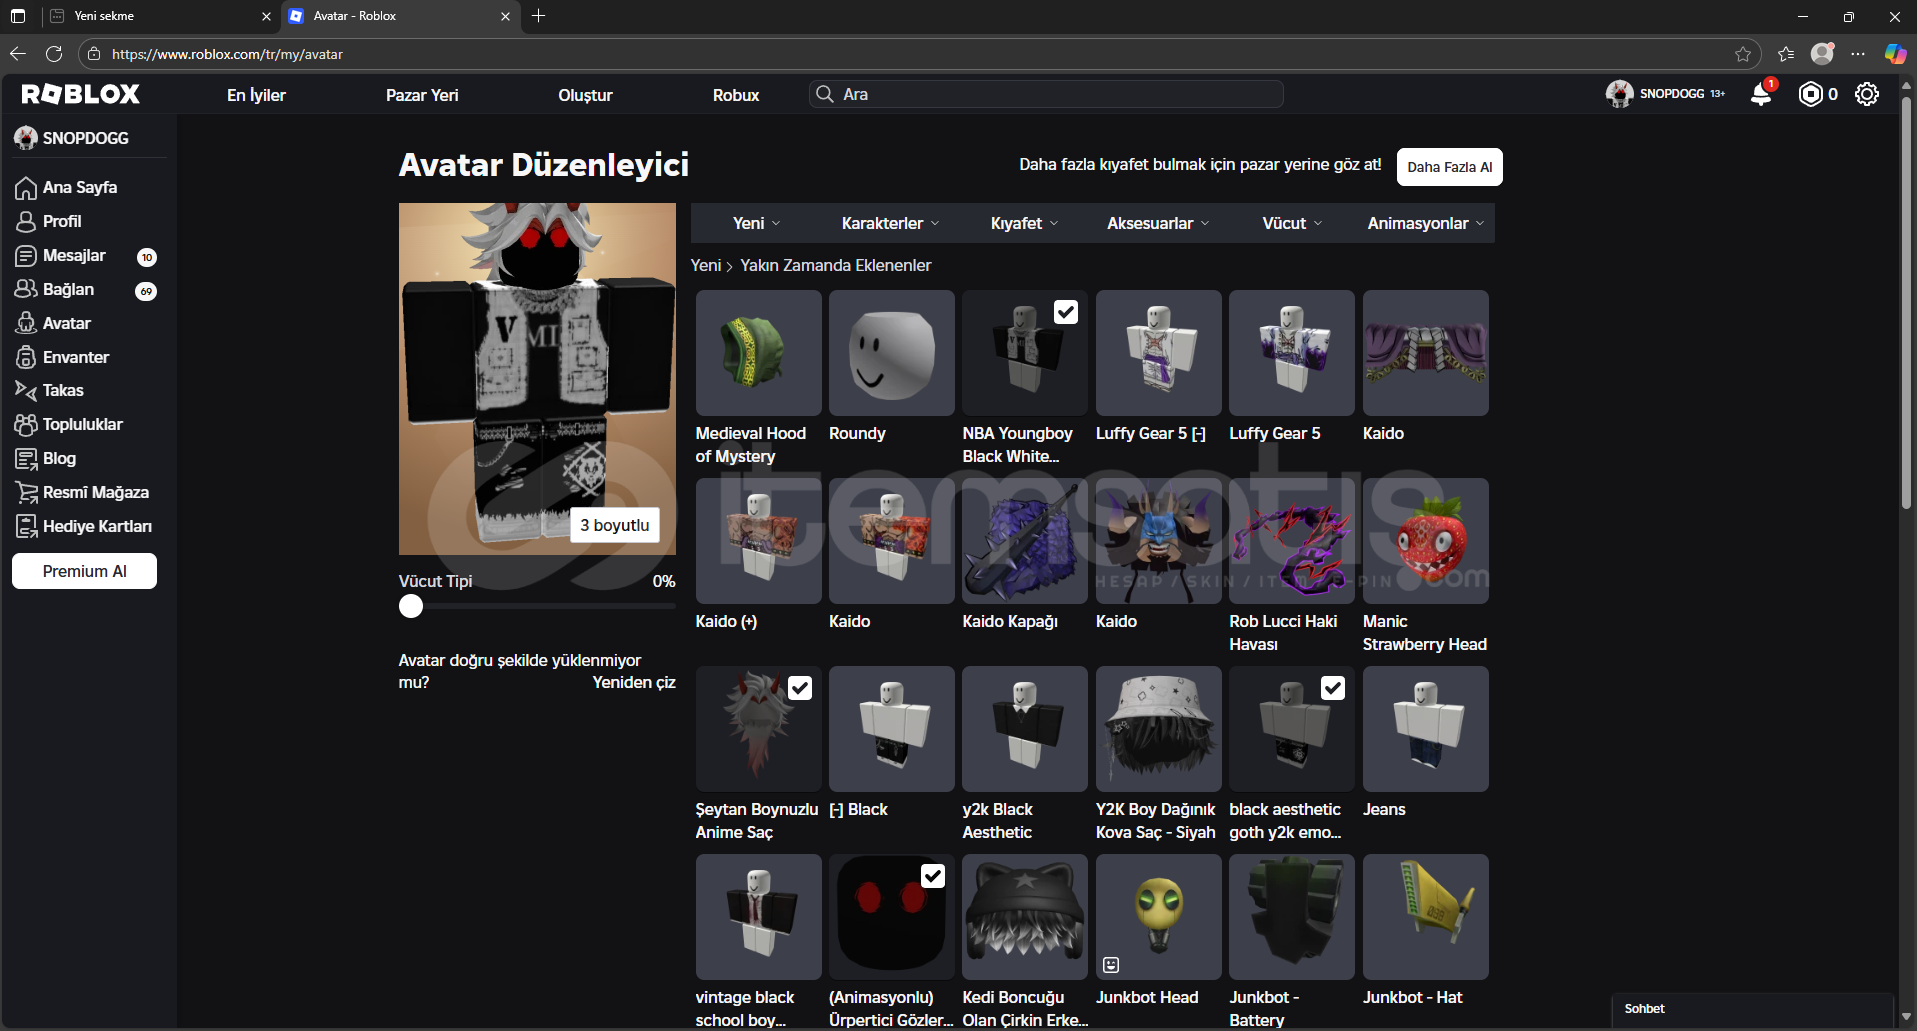The height and width of the screenshot is (1031, 1917).
Task: Open Blog icon in the sidebar
Action: point(26,459)
